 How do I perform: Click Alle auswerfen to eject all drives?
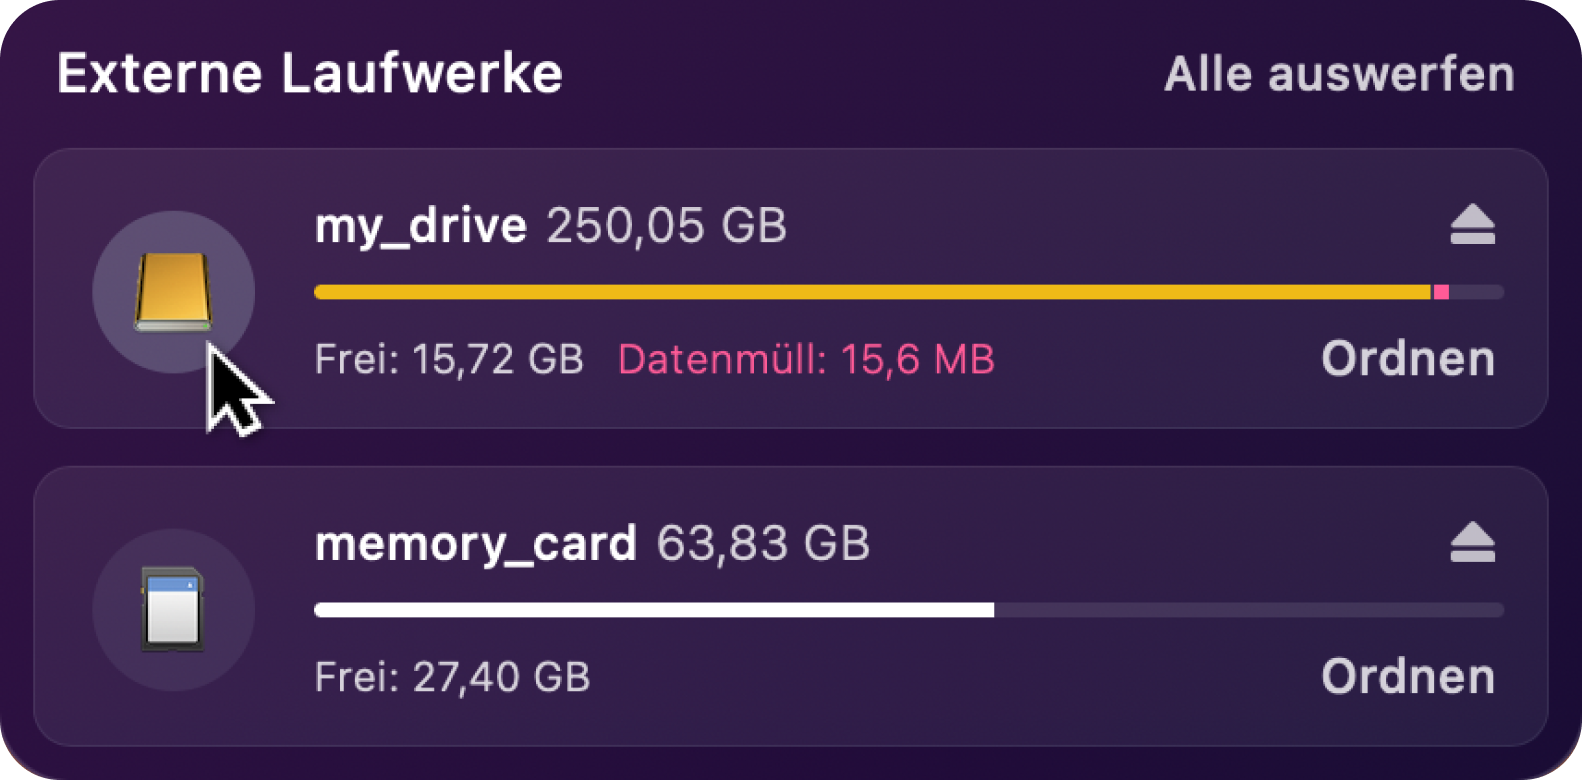1339,74
